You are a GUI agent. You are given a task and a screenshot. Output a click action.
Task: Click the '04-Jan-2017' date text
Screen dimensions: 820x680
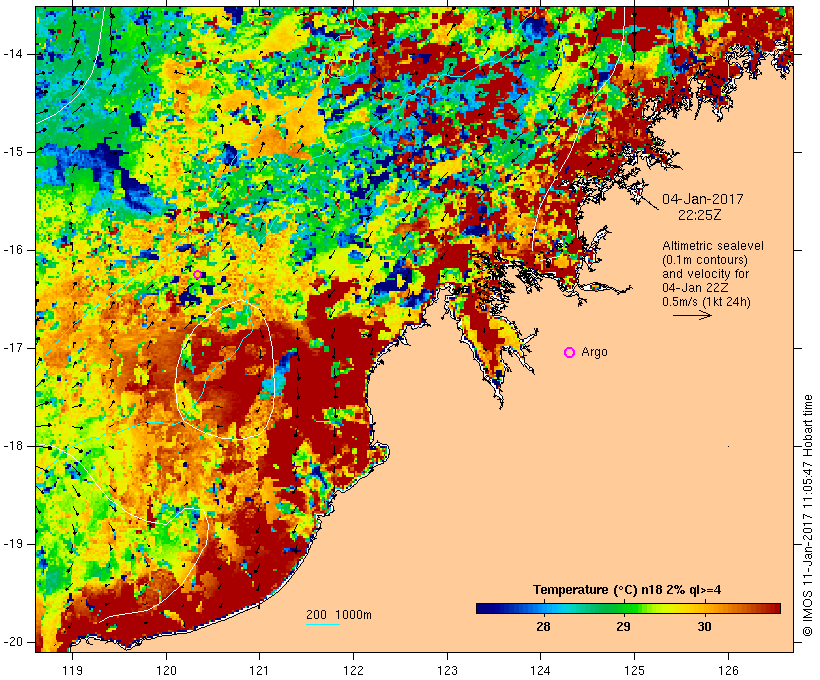[x=702, y=199]
